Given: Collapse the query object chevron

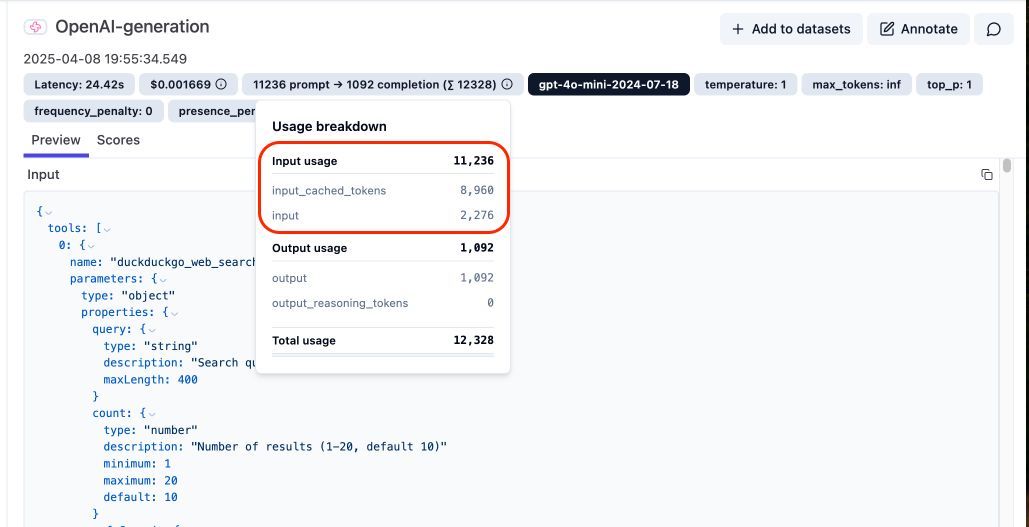Looking at the screenshot, I should [x=152, y=329].
